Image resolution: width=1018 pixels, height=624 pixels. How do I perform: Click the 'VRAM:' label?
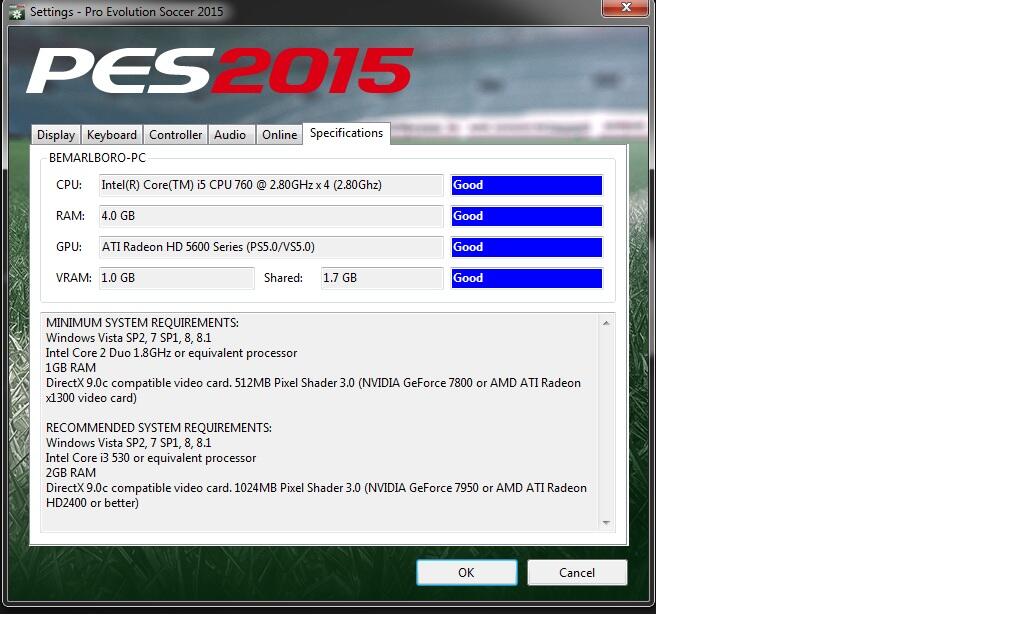pos(73,278)
